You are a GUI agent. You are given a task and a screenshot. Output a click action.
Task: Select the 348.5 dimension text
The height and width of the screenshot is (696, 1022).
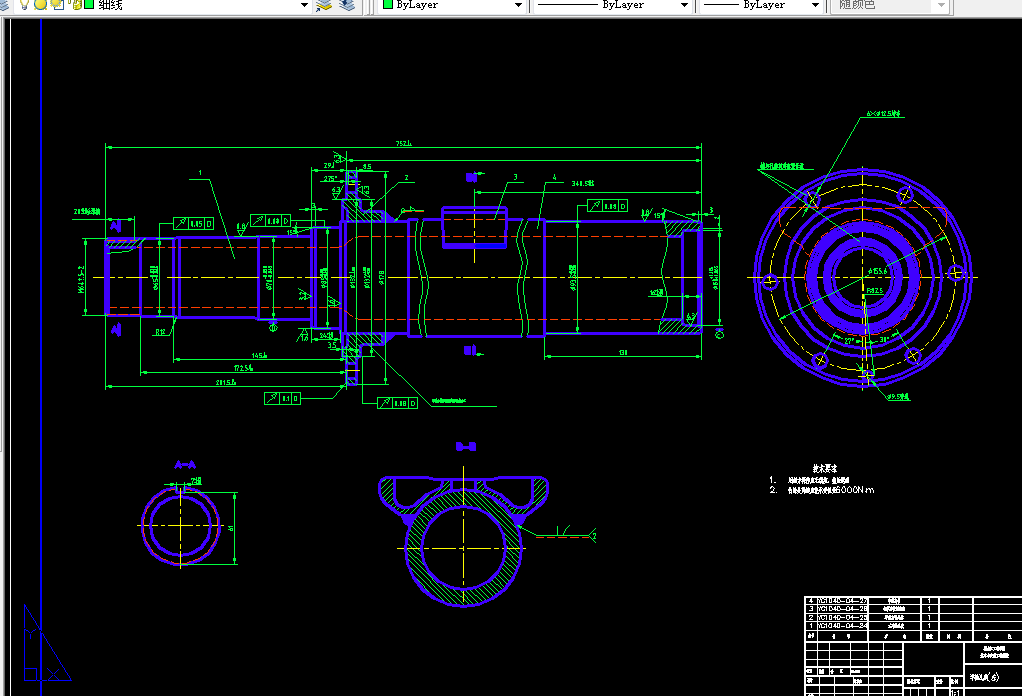(583, 184)
